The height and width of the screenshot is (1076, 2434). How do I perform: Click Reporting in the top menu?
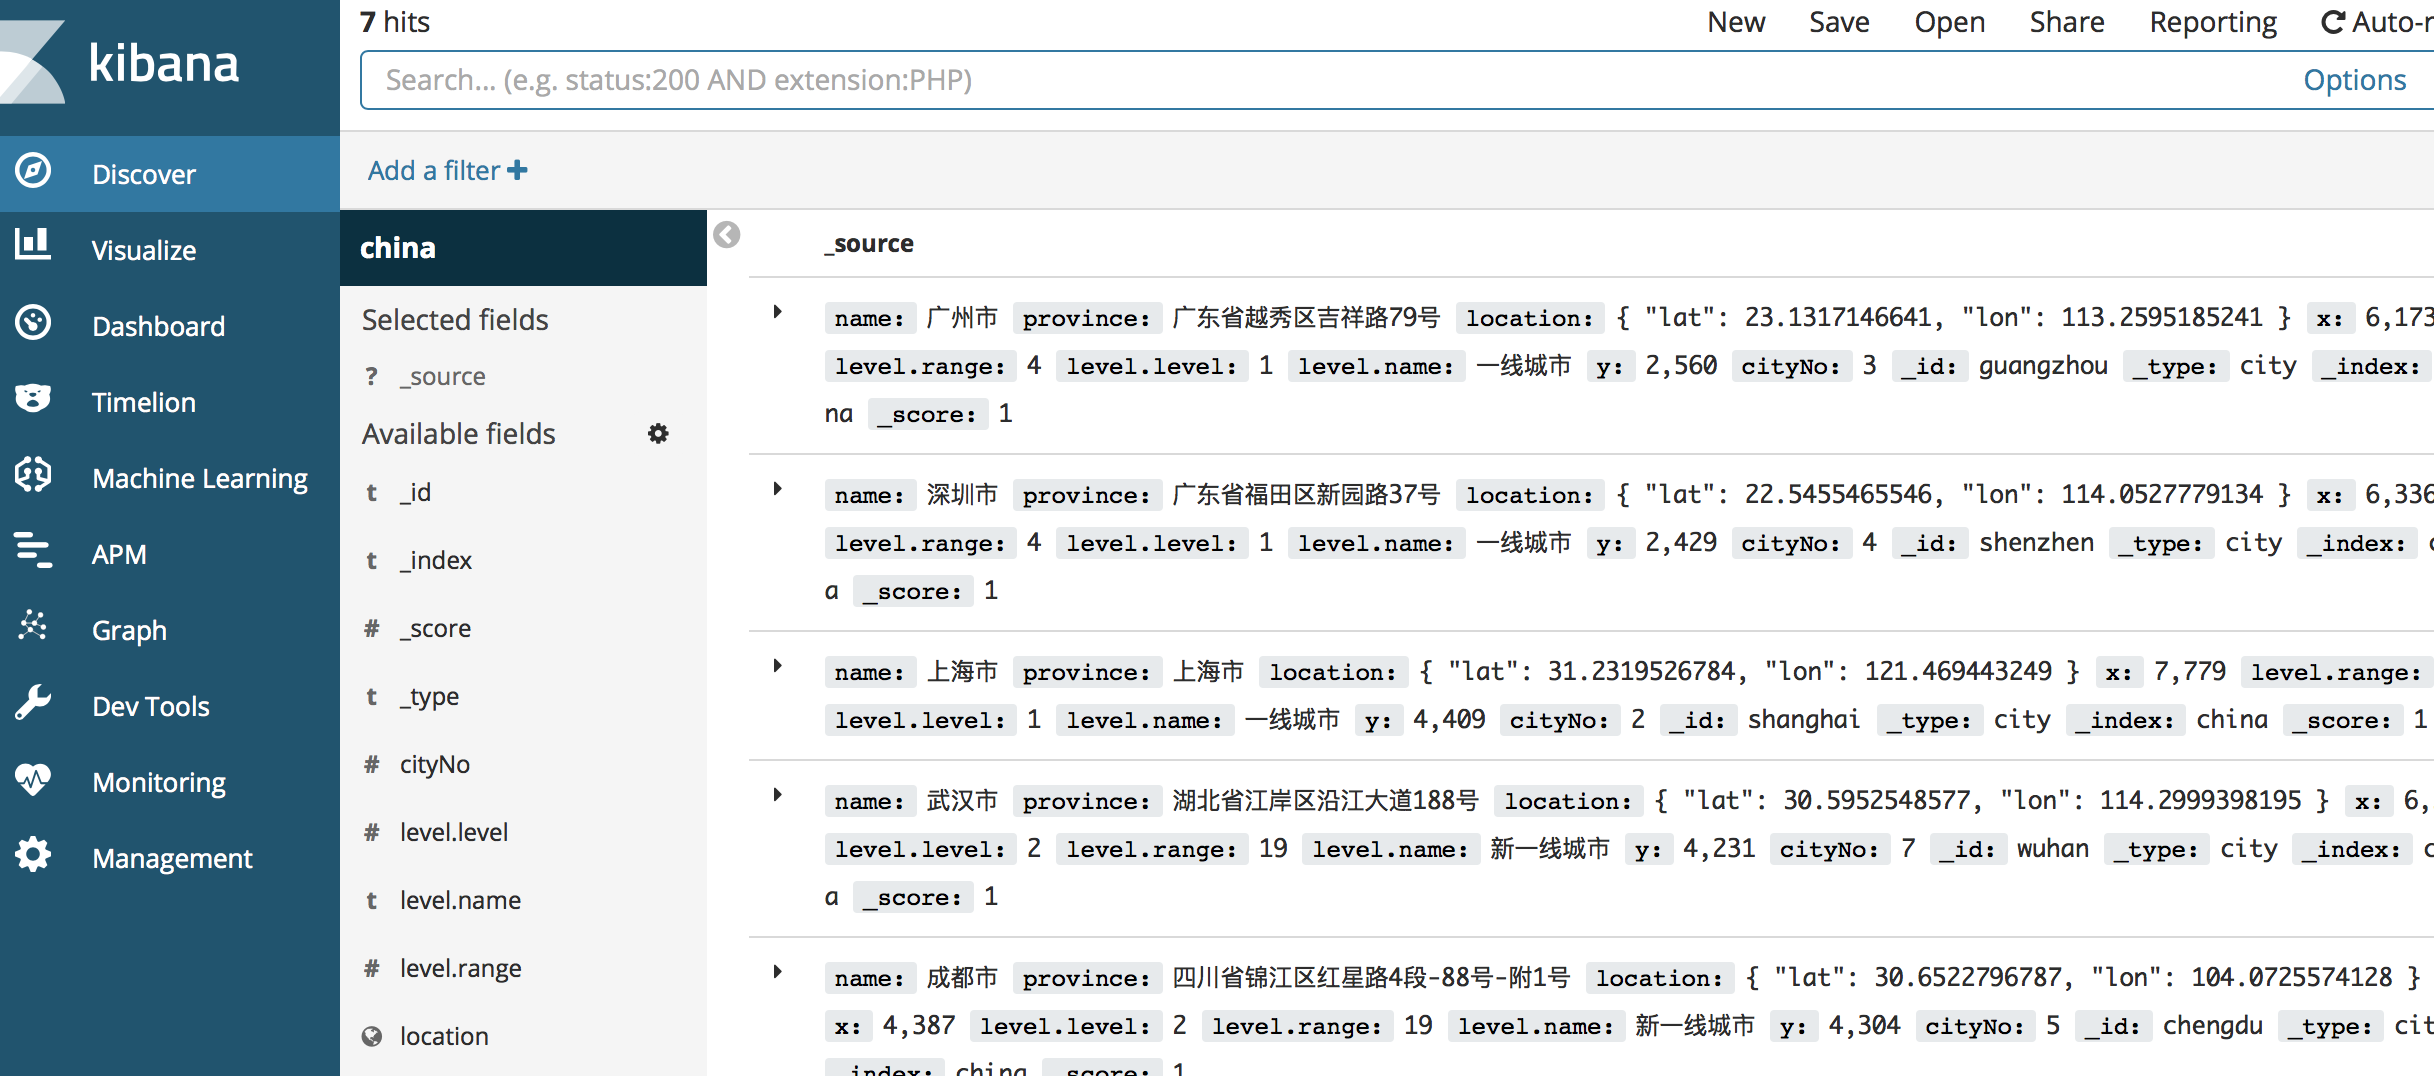tap(2213, 22)
